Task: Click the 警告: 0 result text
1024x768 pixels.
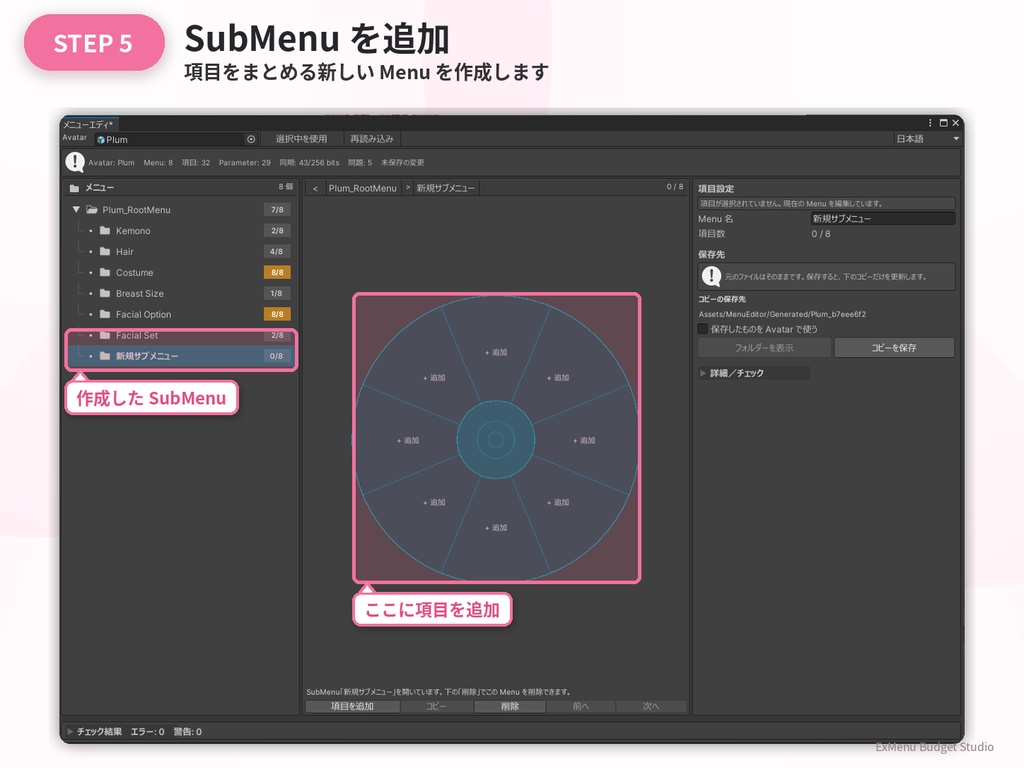Action: click(x=187, y=731)
